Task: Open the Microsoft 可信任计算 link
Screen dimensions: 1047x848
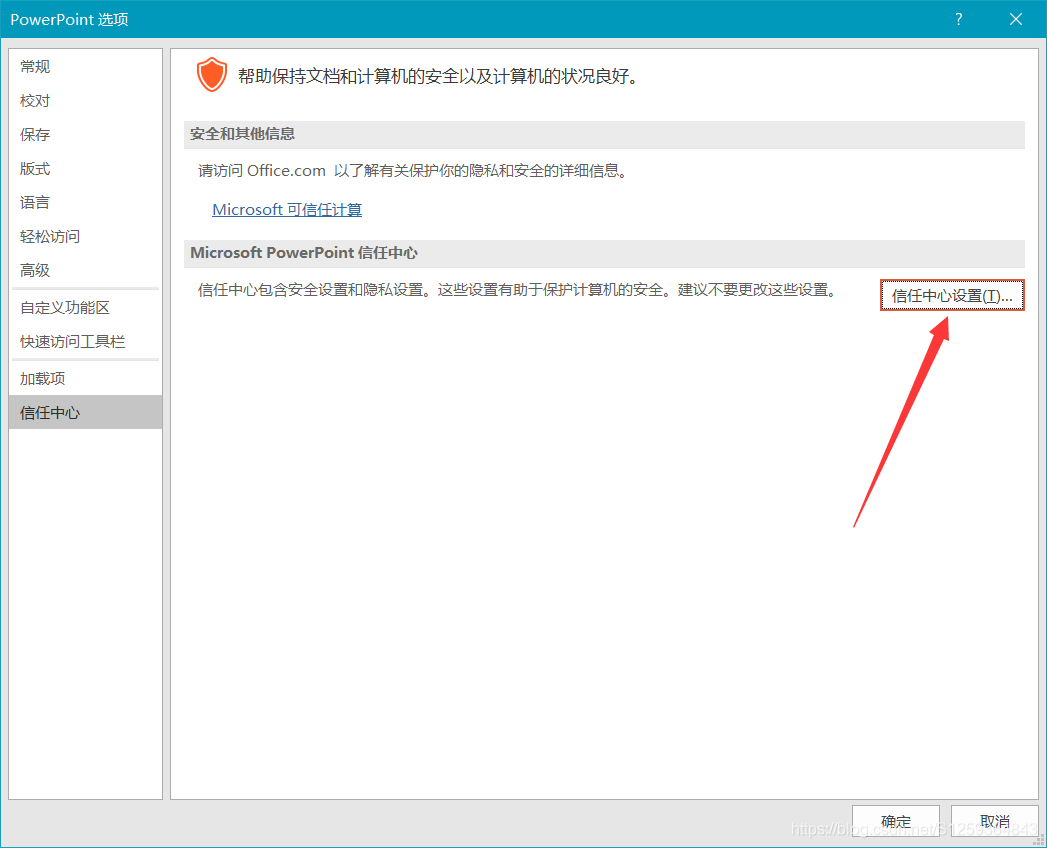Action: [287, 210]
